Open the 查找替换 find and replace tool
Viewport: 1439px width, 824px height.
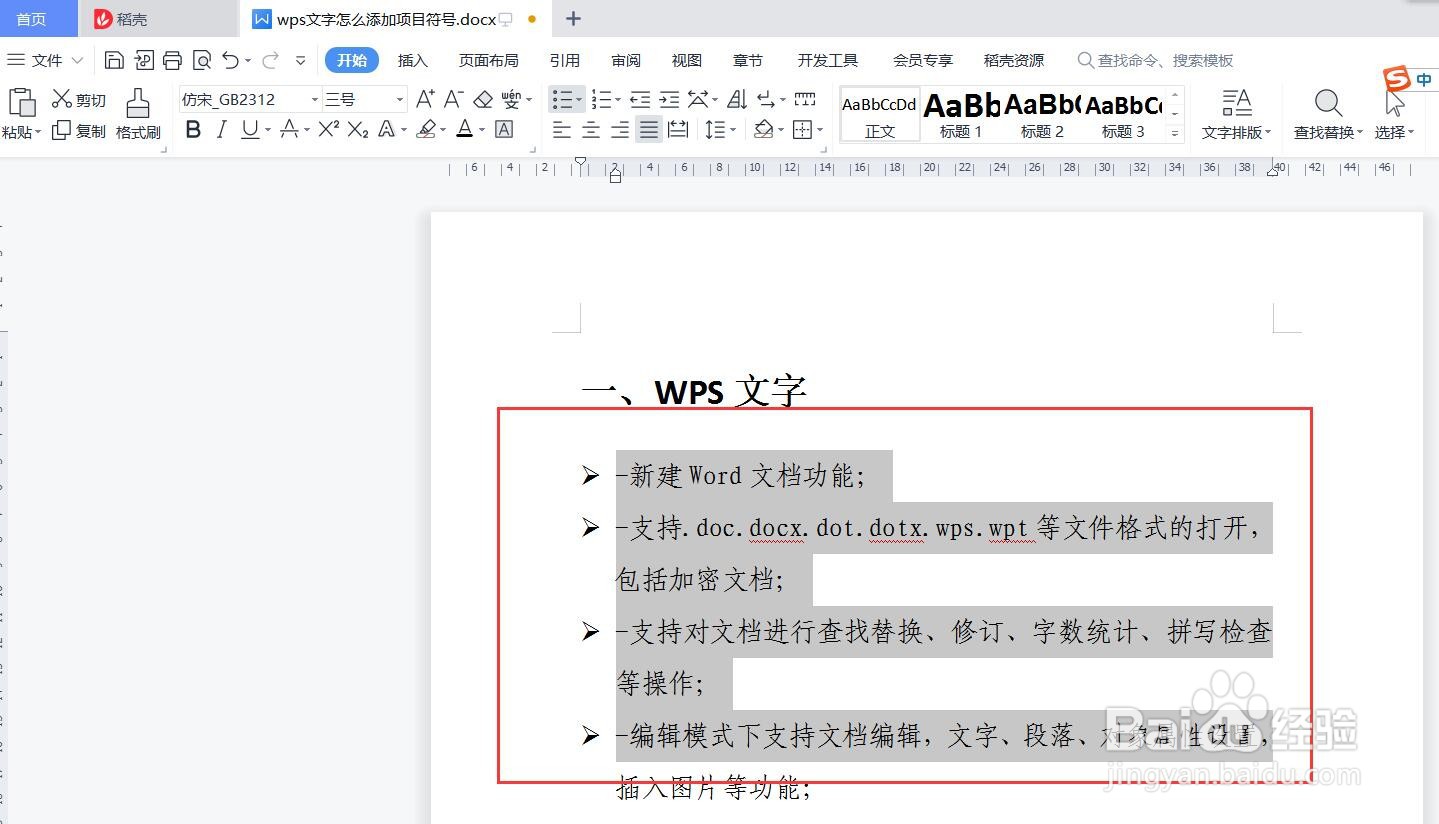pos(1327,113)
